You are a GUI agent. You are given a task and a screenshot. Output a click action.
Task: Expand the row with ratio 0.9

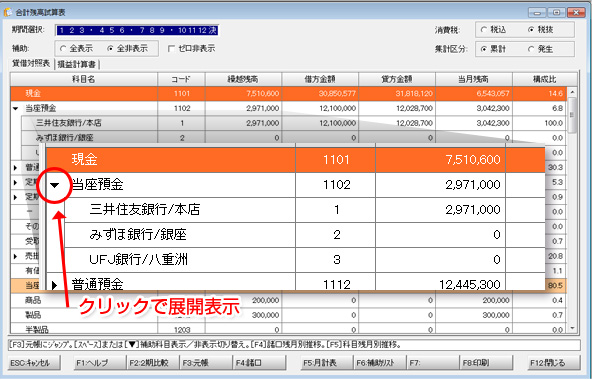tap(16, 197)
